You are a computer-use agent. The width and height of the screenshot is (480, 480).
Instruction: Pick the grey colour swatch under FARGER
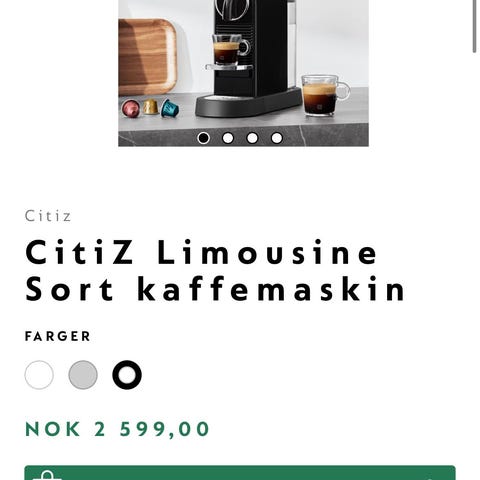pos(83,375)
